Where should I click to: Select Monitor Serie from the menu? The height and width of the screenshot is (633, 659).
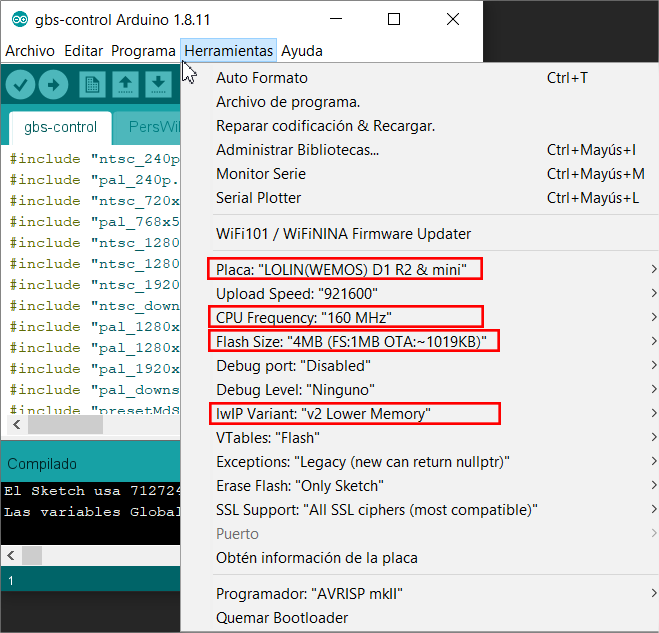(x=261, y=174)
